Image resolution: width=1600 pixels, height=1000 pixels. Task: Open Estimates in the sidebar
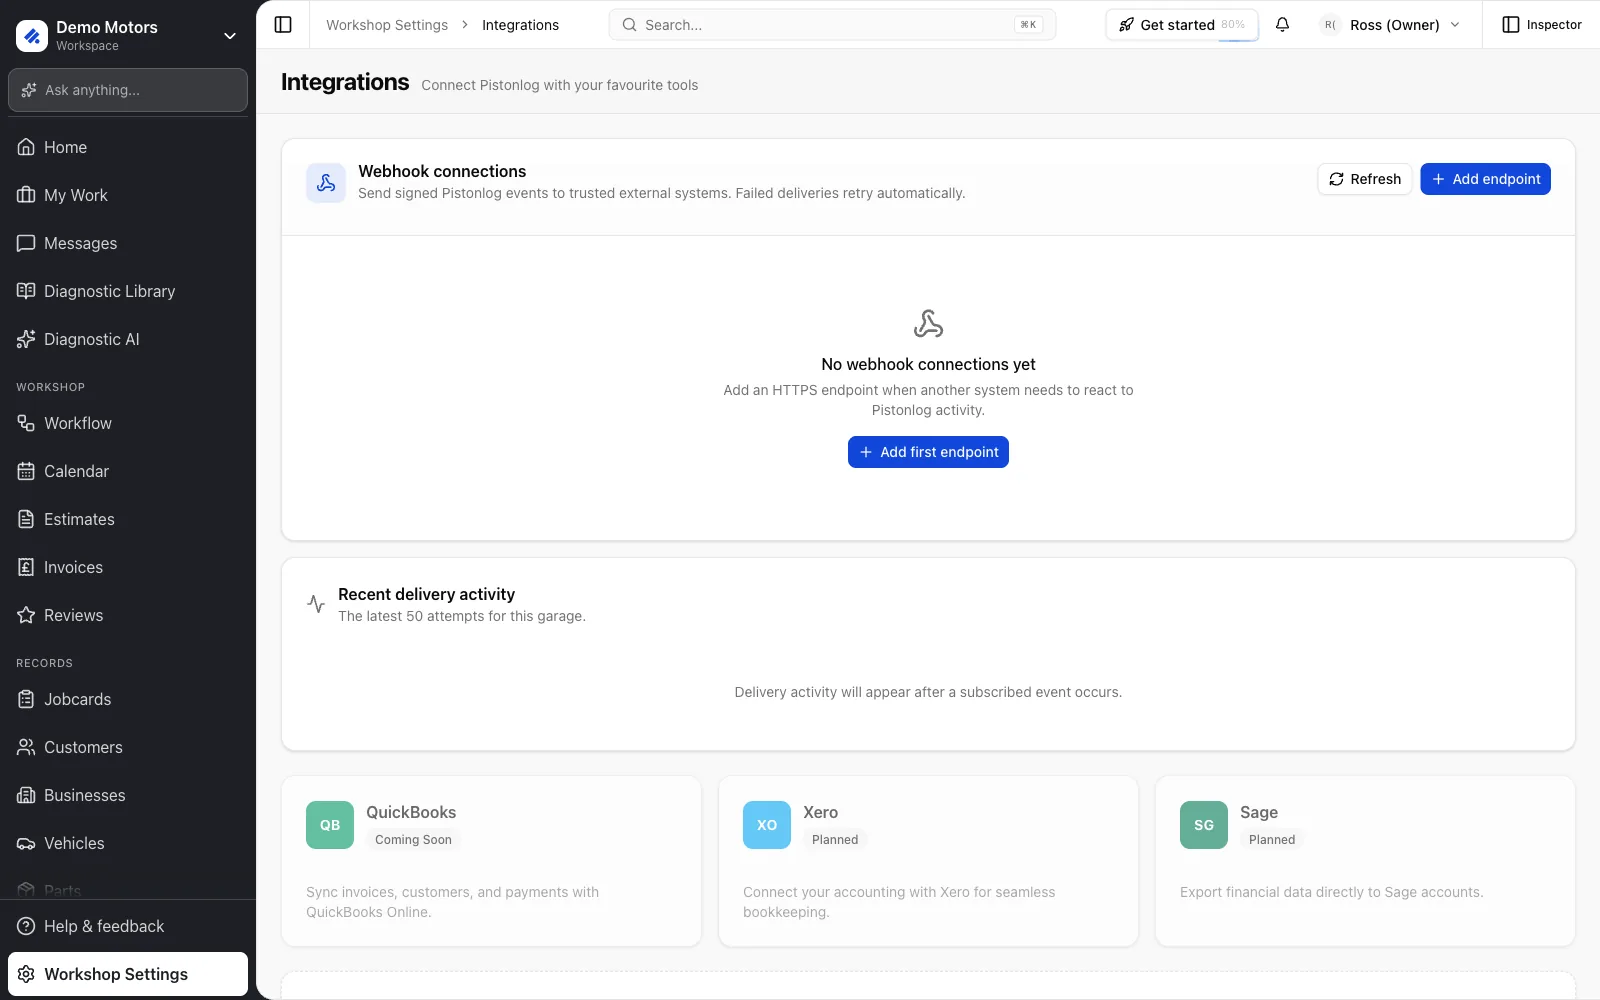128,519
